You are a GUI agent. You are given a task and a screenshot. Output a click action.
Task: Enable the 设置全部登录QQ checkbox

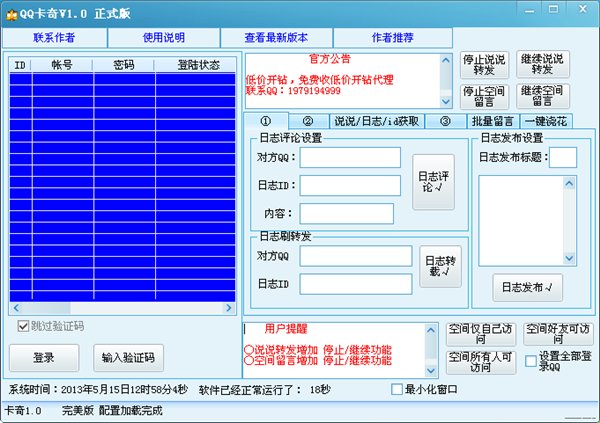coord(531,361)
